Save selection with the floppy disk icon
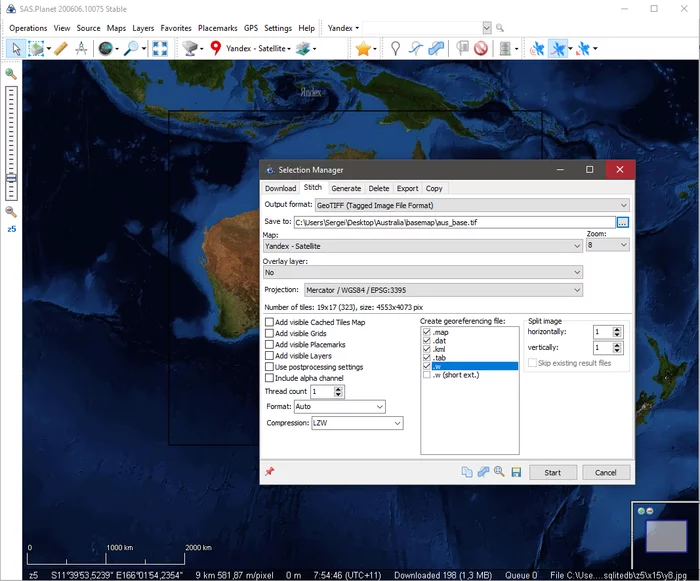The width and height of the screenshot is (700, 581). point(517,472)
